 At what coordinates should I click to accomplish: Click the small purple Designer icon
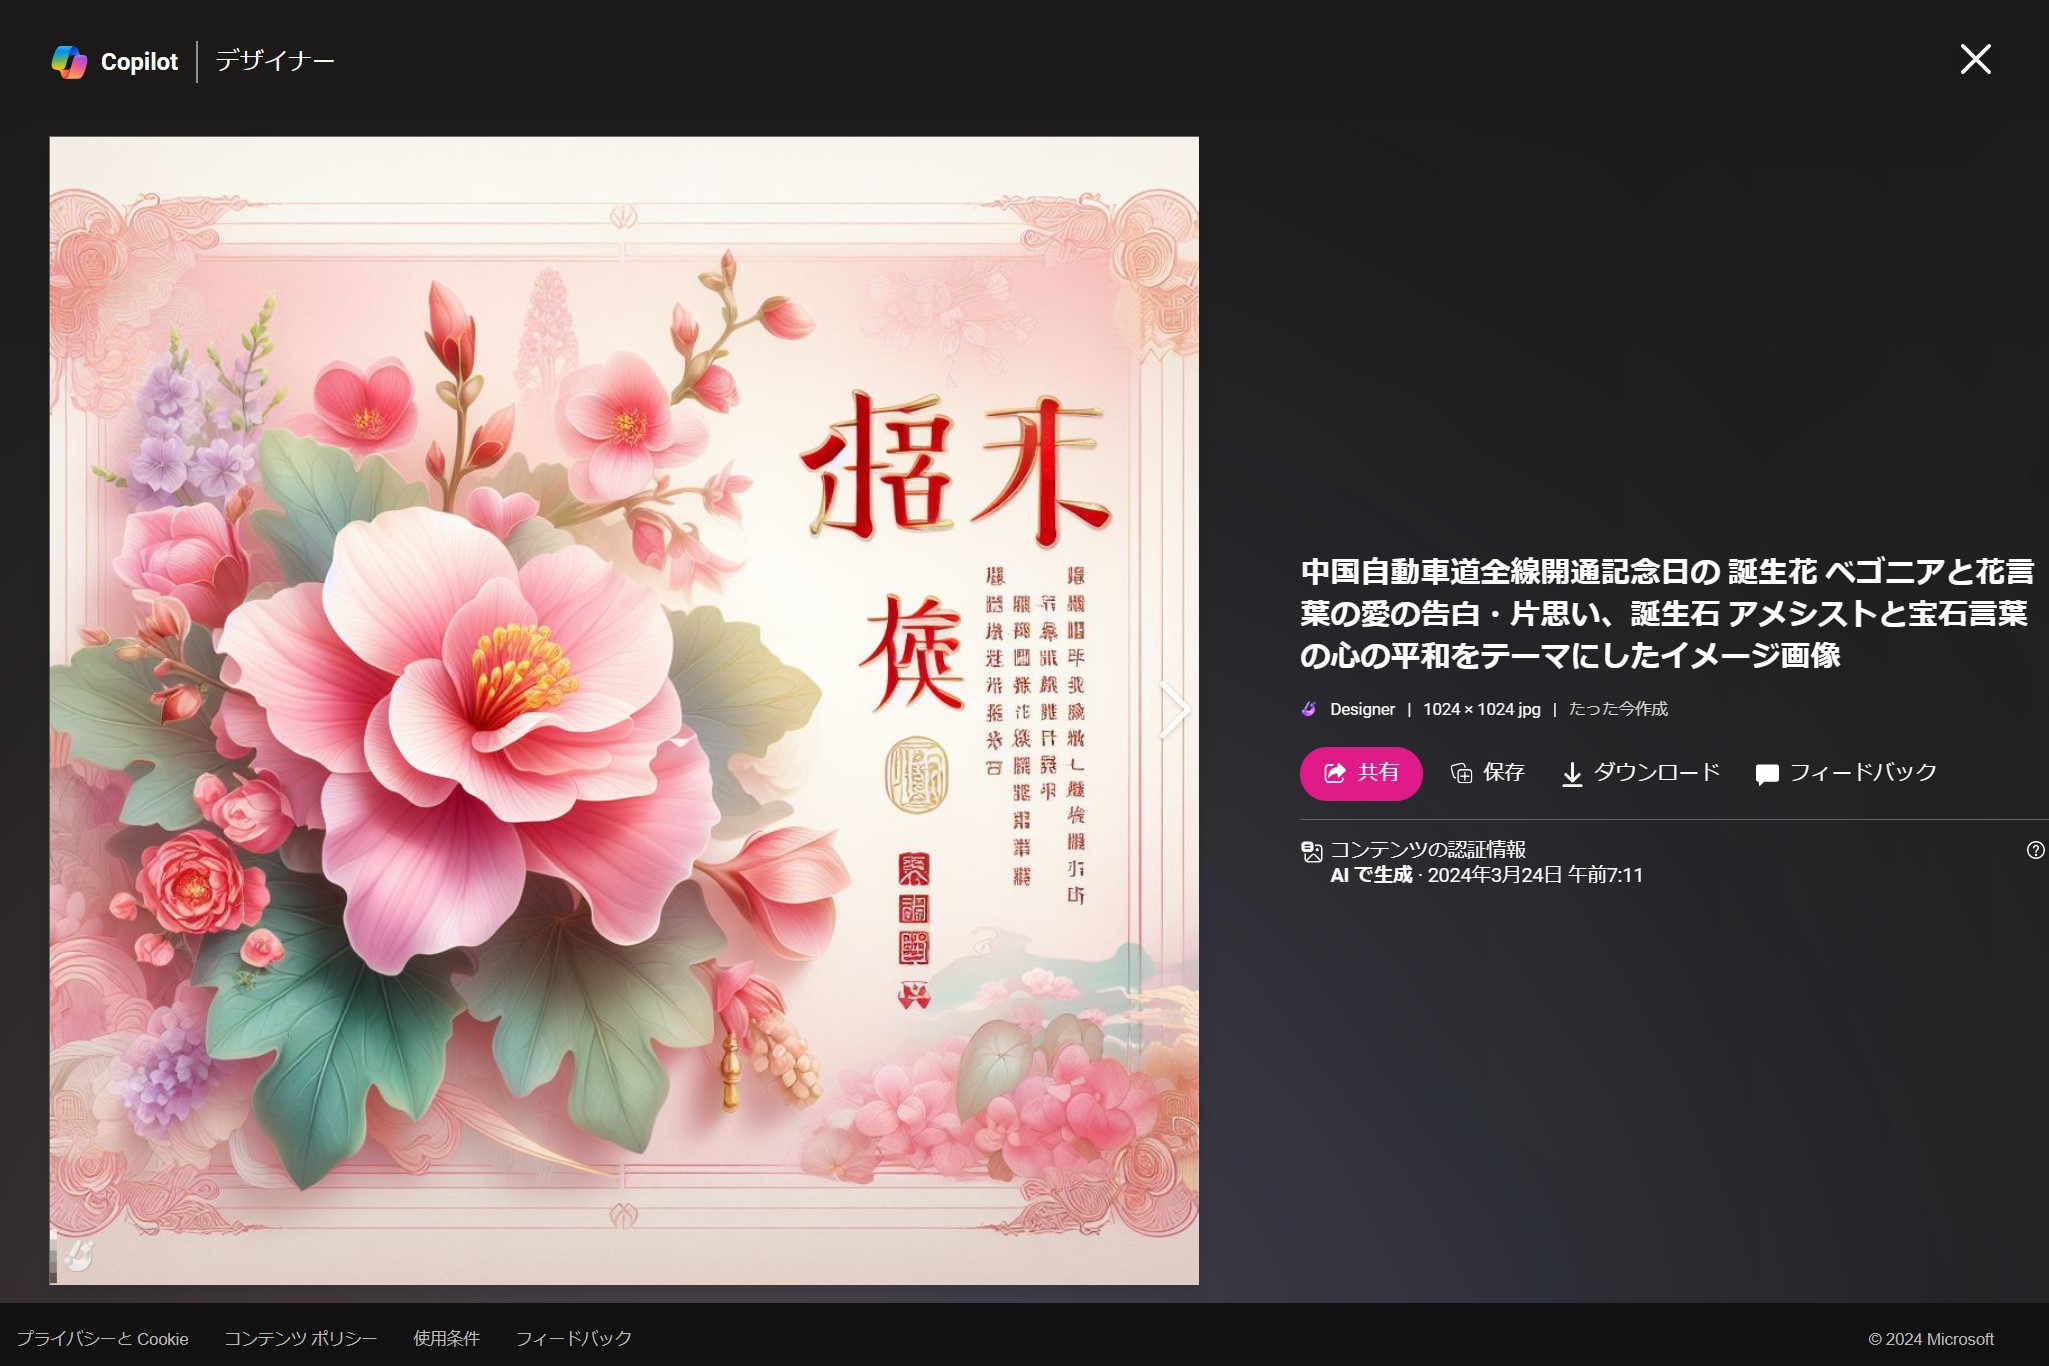(1309, 709)
